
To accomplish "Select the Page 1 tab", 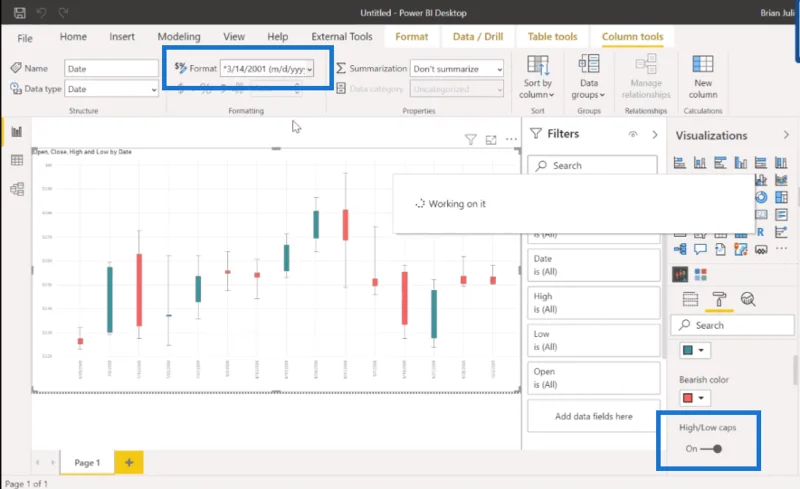I will (87, 462).
